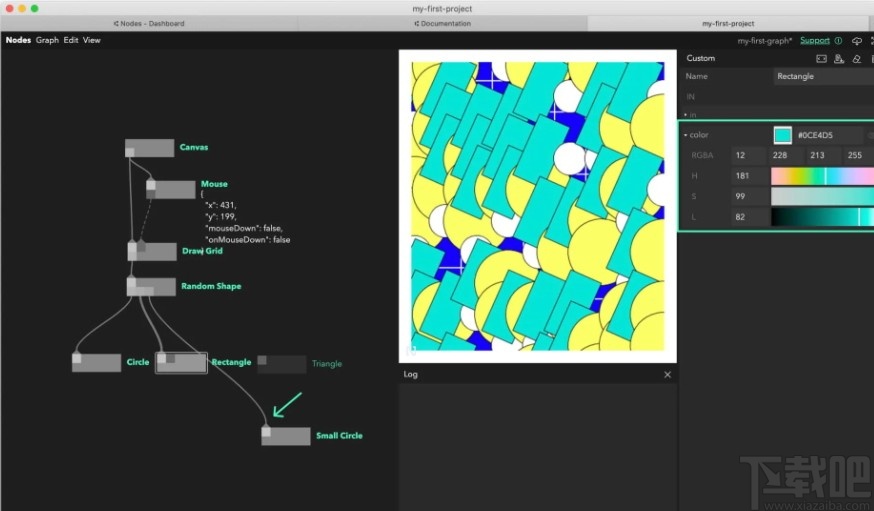Select the Circle node block
The image size is (874, 511).
pyautogui.click(x=96, y=362)
